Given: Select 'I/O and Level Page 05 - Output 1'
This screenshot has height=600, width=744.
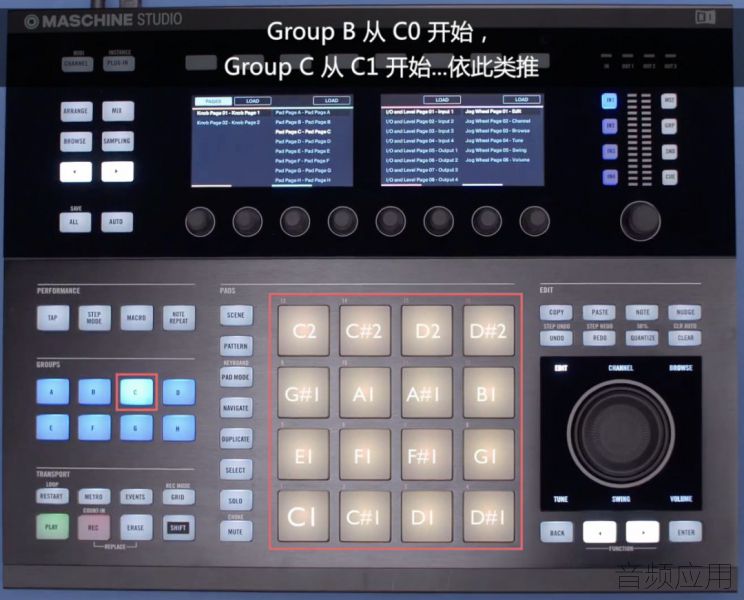Looking at the screenshot, I should pos(422,150).
